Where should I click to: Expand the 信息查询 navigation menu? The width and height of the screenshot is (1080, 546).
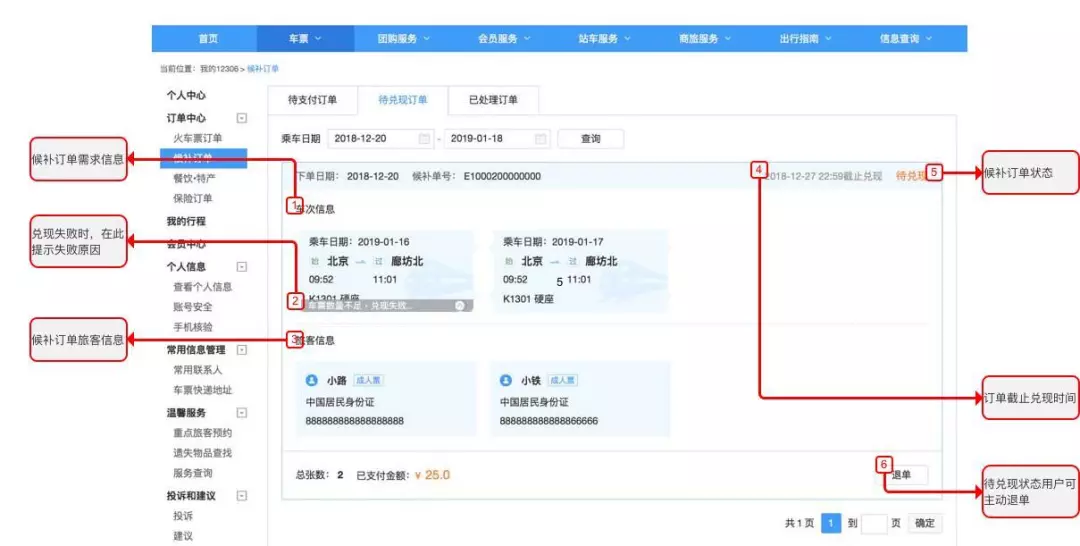point(905,39)
